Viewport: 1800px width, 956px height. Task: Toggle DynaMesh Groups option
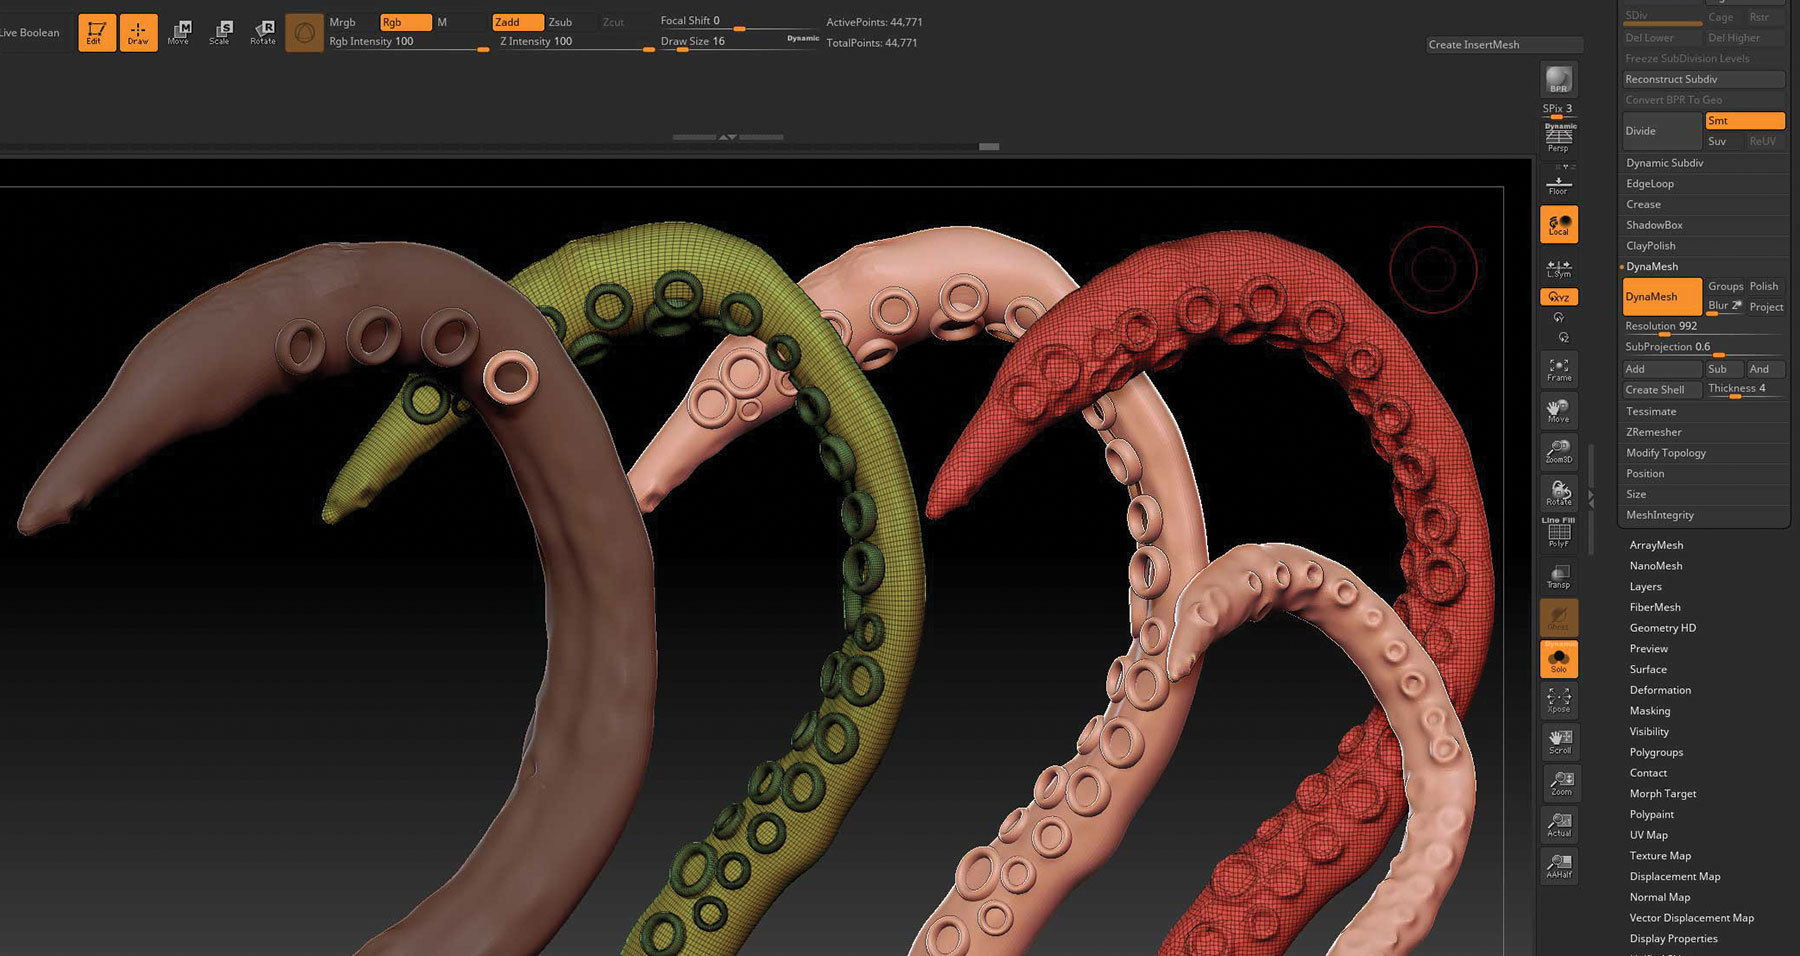1725,286
